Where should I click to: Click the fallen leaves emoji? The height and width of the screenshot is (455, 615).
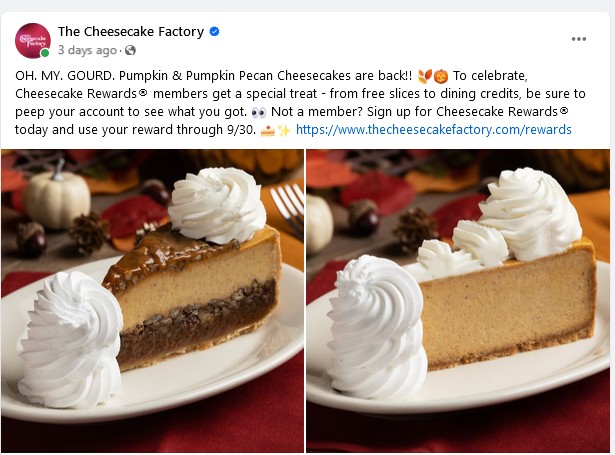tap(425, 76)
